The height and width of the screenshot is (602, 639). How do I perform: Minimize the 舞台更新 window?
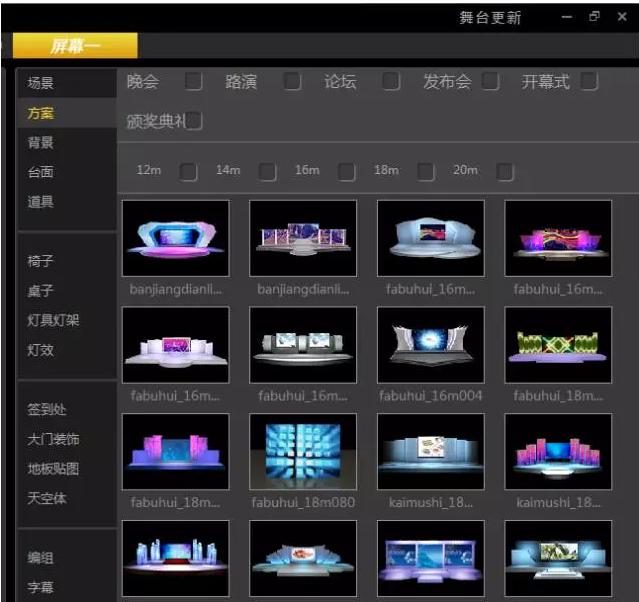(567, 17)
